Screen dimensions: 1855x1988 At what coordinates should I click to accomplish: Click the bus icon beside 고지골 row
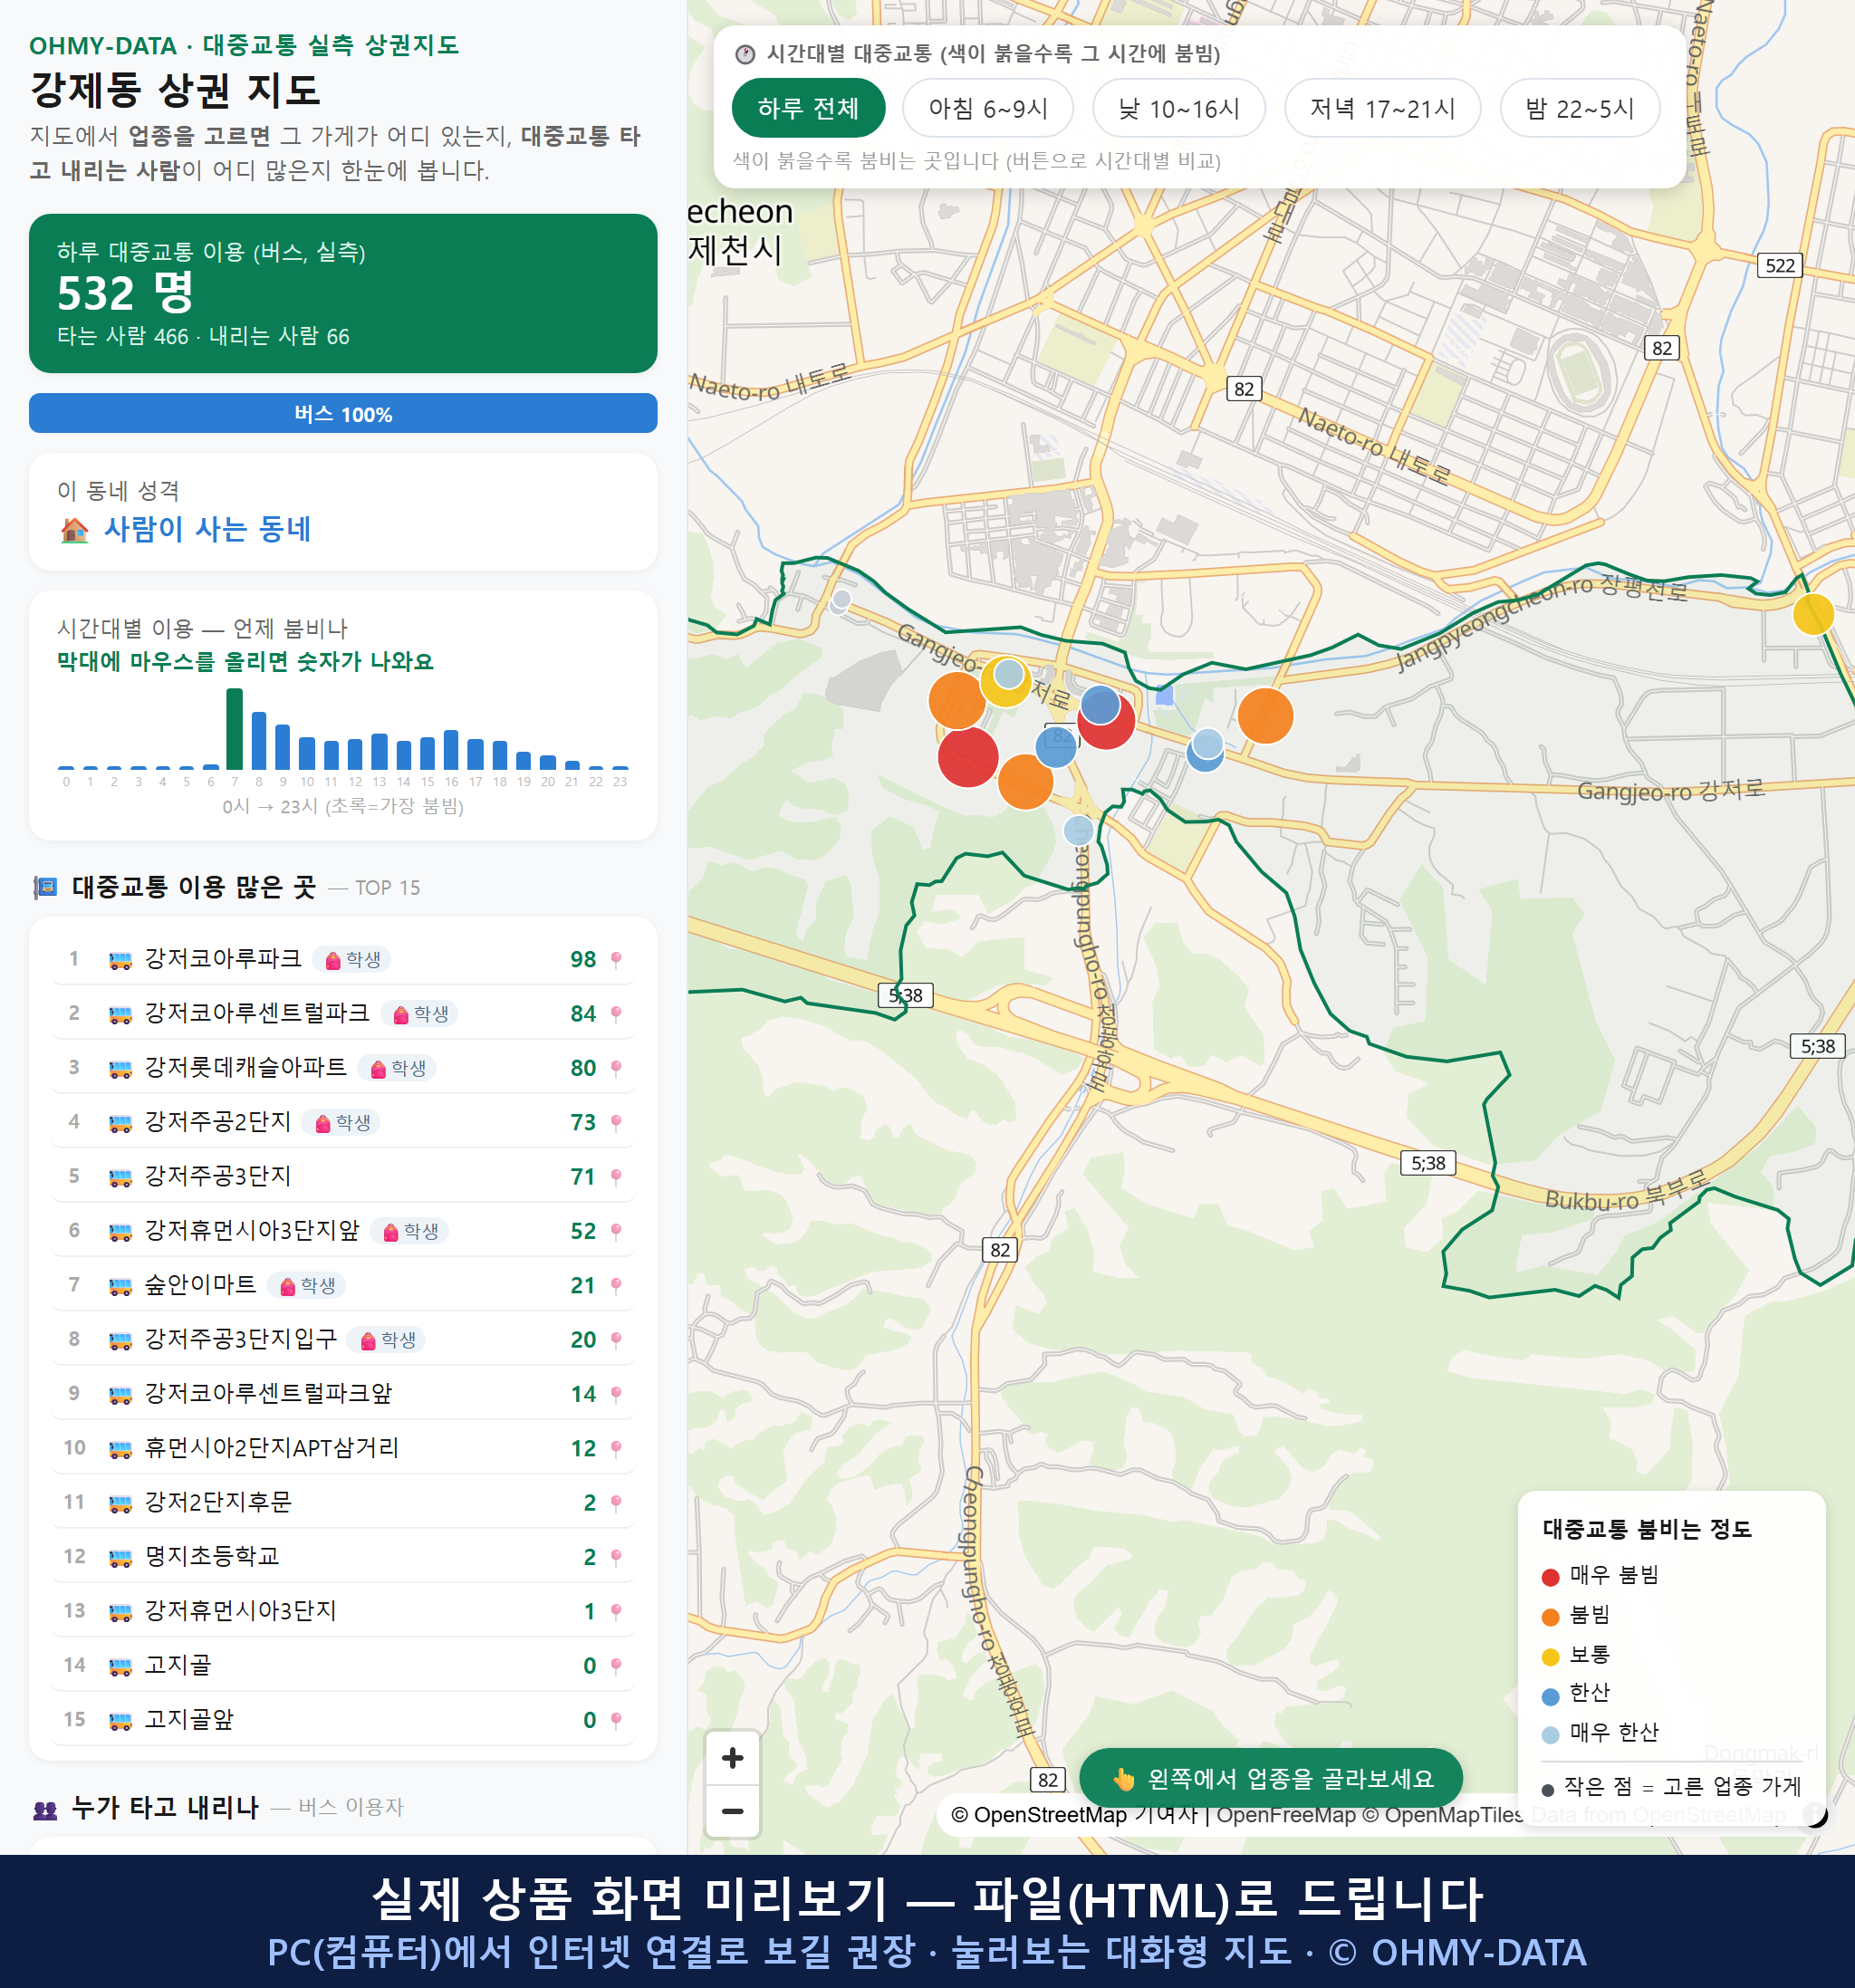120,1666
